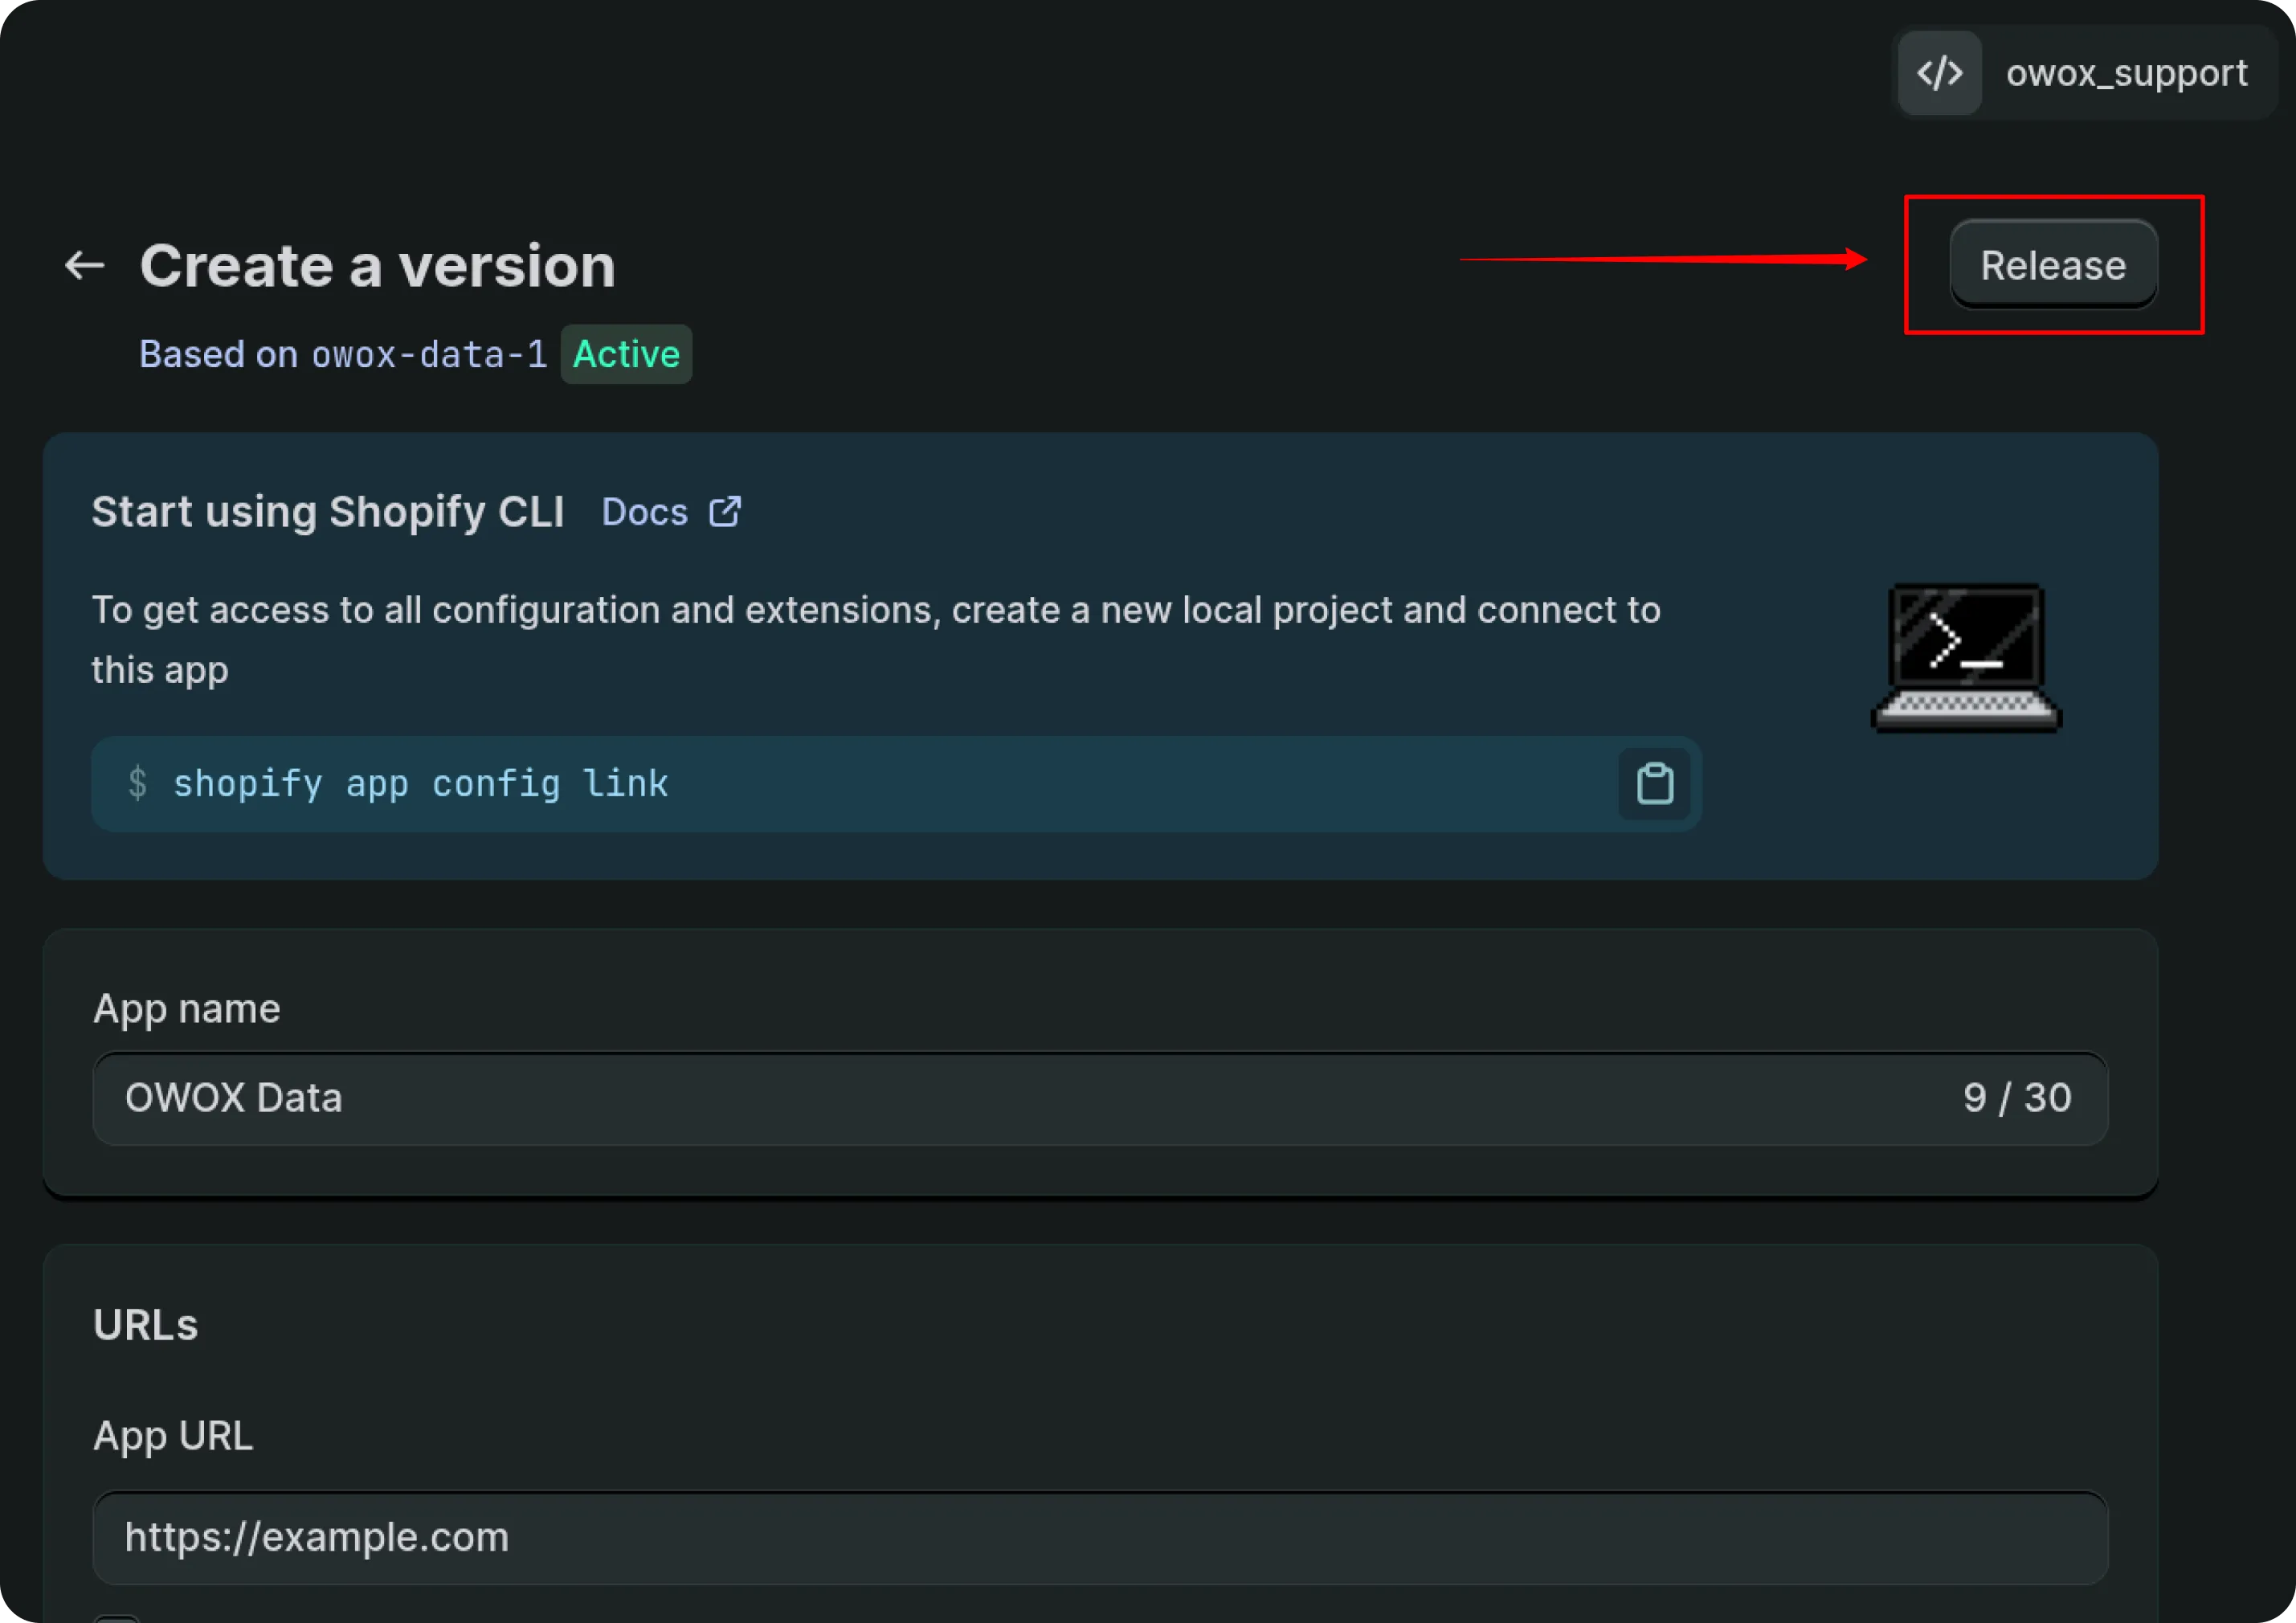Select the shopify app config link command text
The width and height of the screenshot is (2296, 1623).
pos(421,784)
